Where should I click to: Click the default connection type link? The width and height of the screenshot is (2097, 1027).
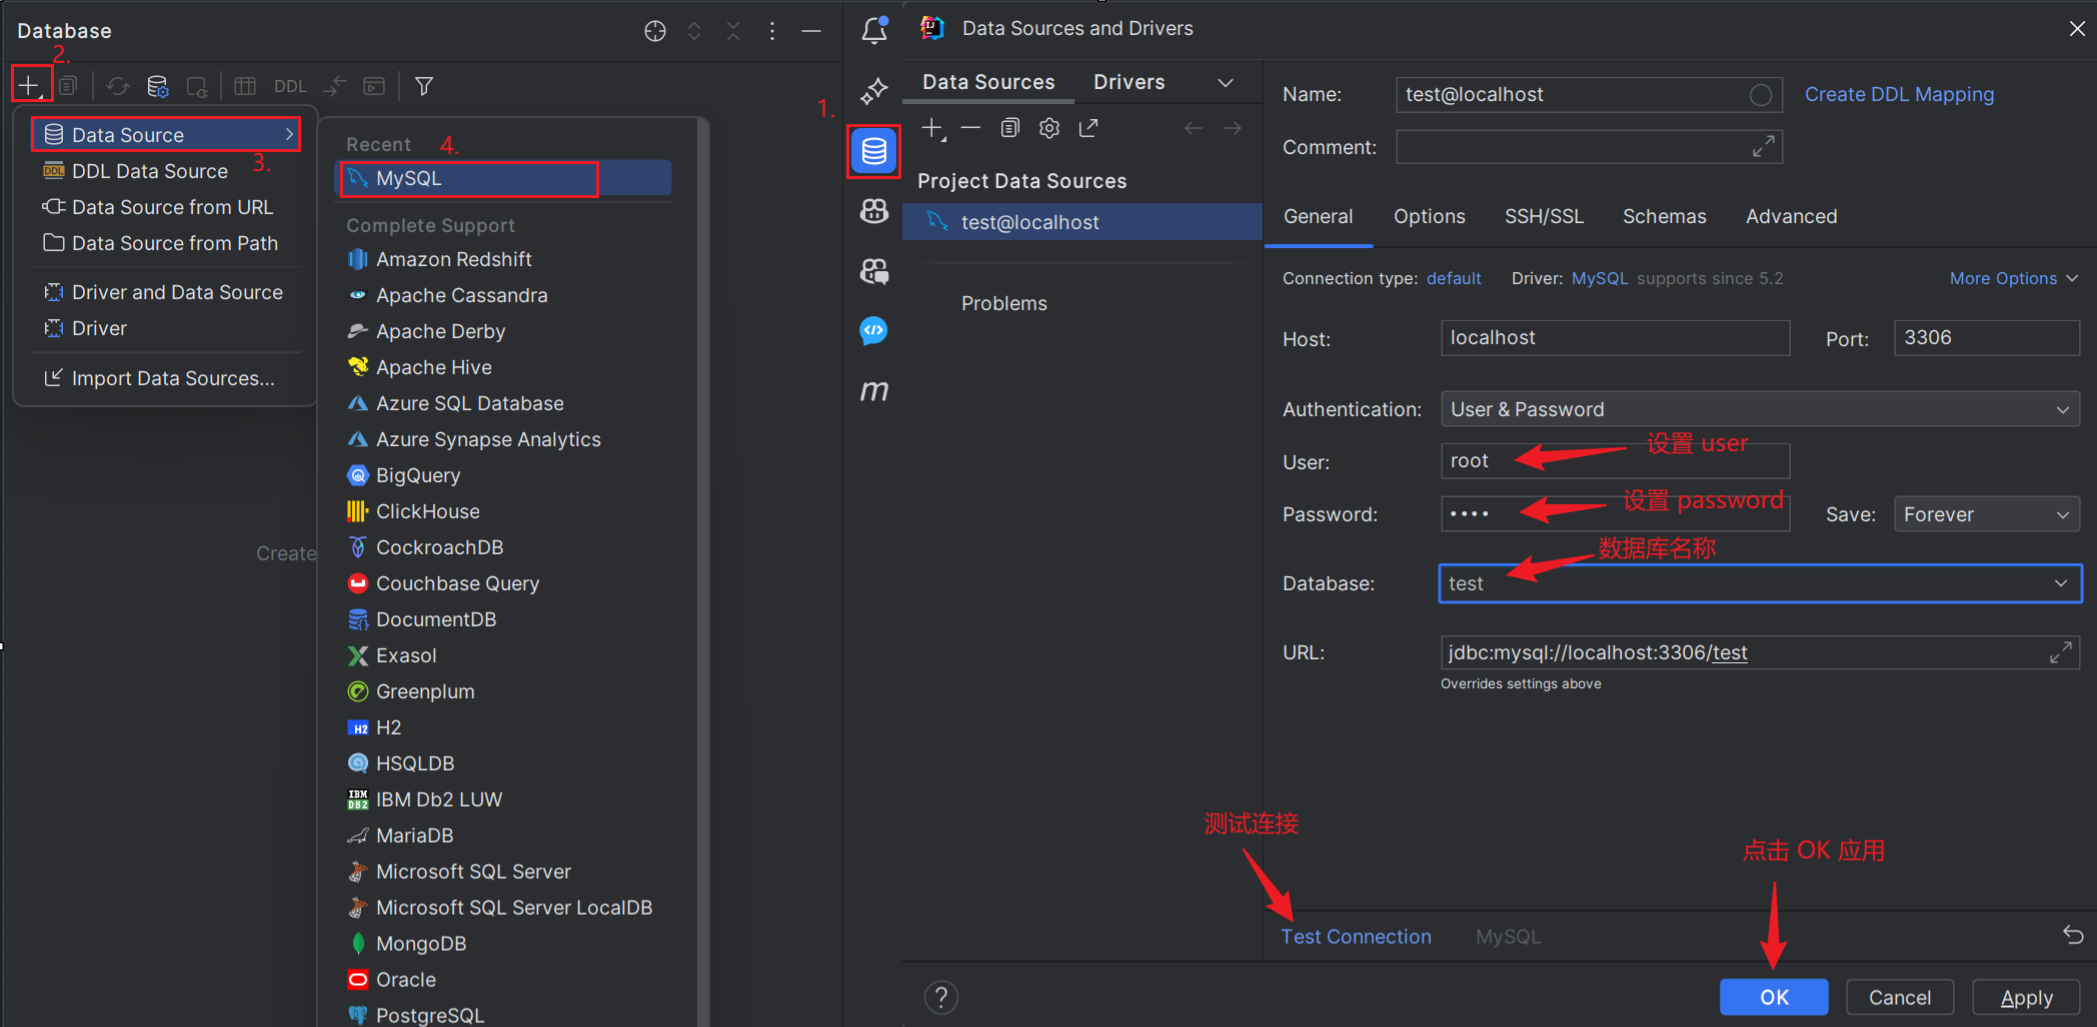pos(1453,278)
